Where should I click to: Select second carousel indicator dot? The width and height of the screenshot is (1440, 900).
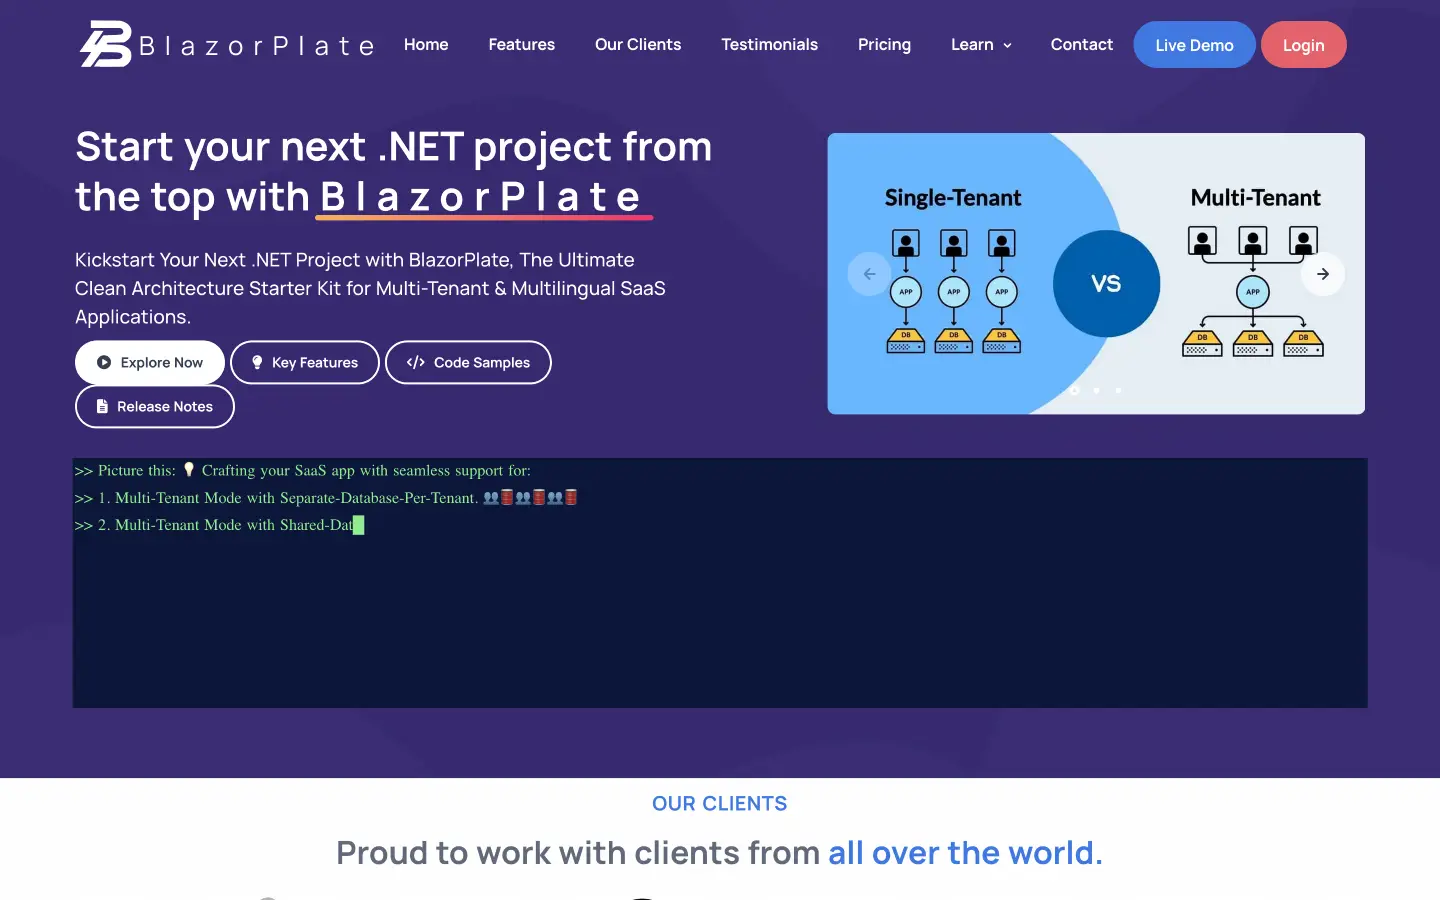pyautogui.click(x=1097, y=390)
